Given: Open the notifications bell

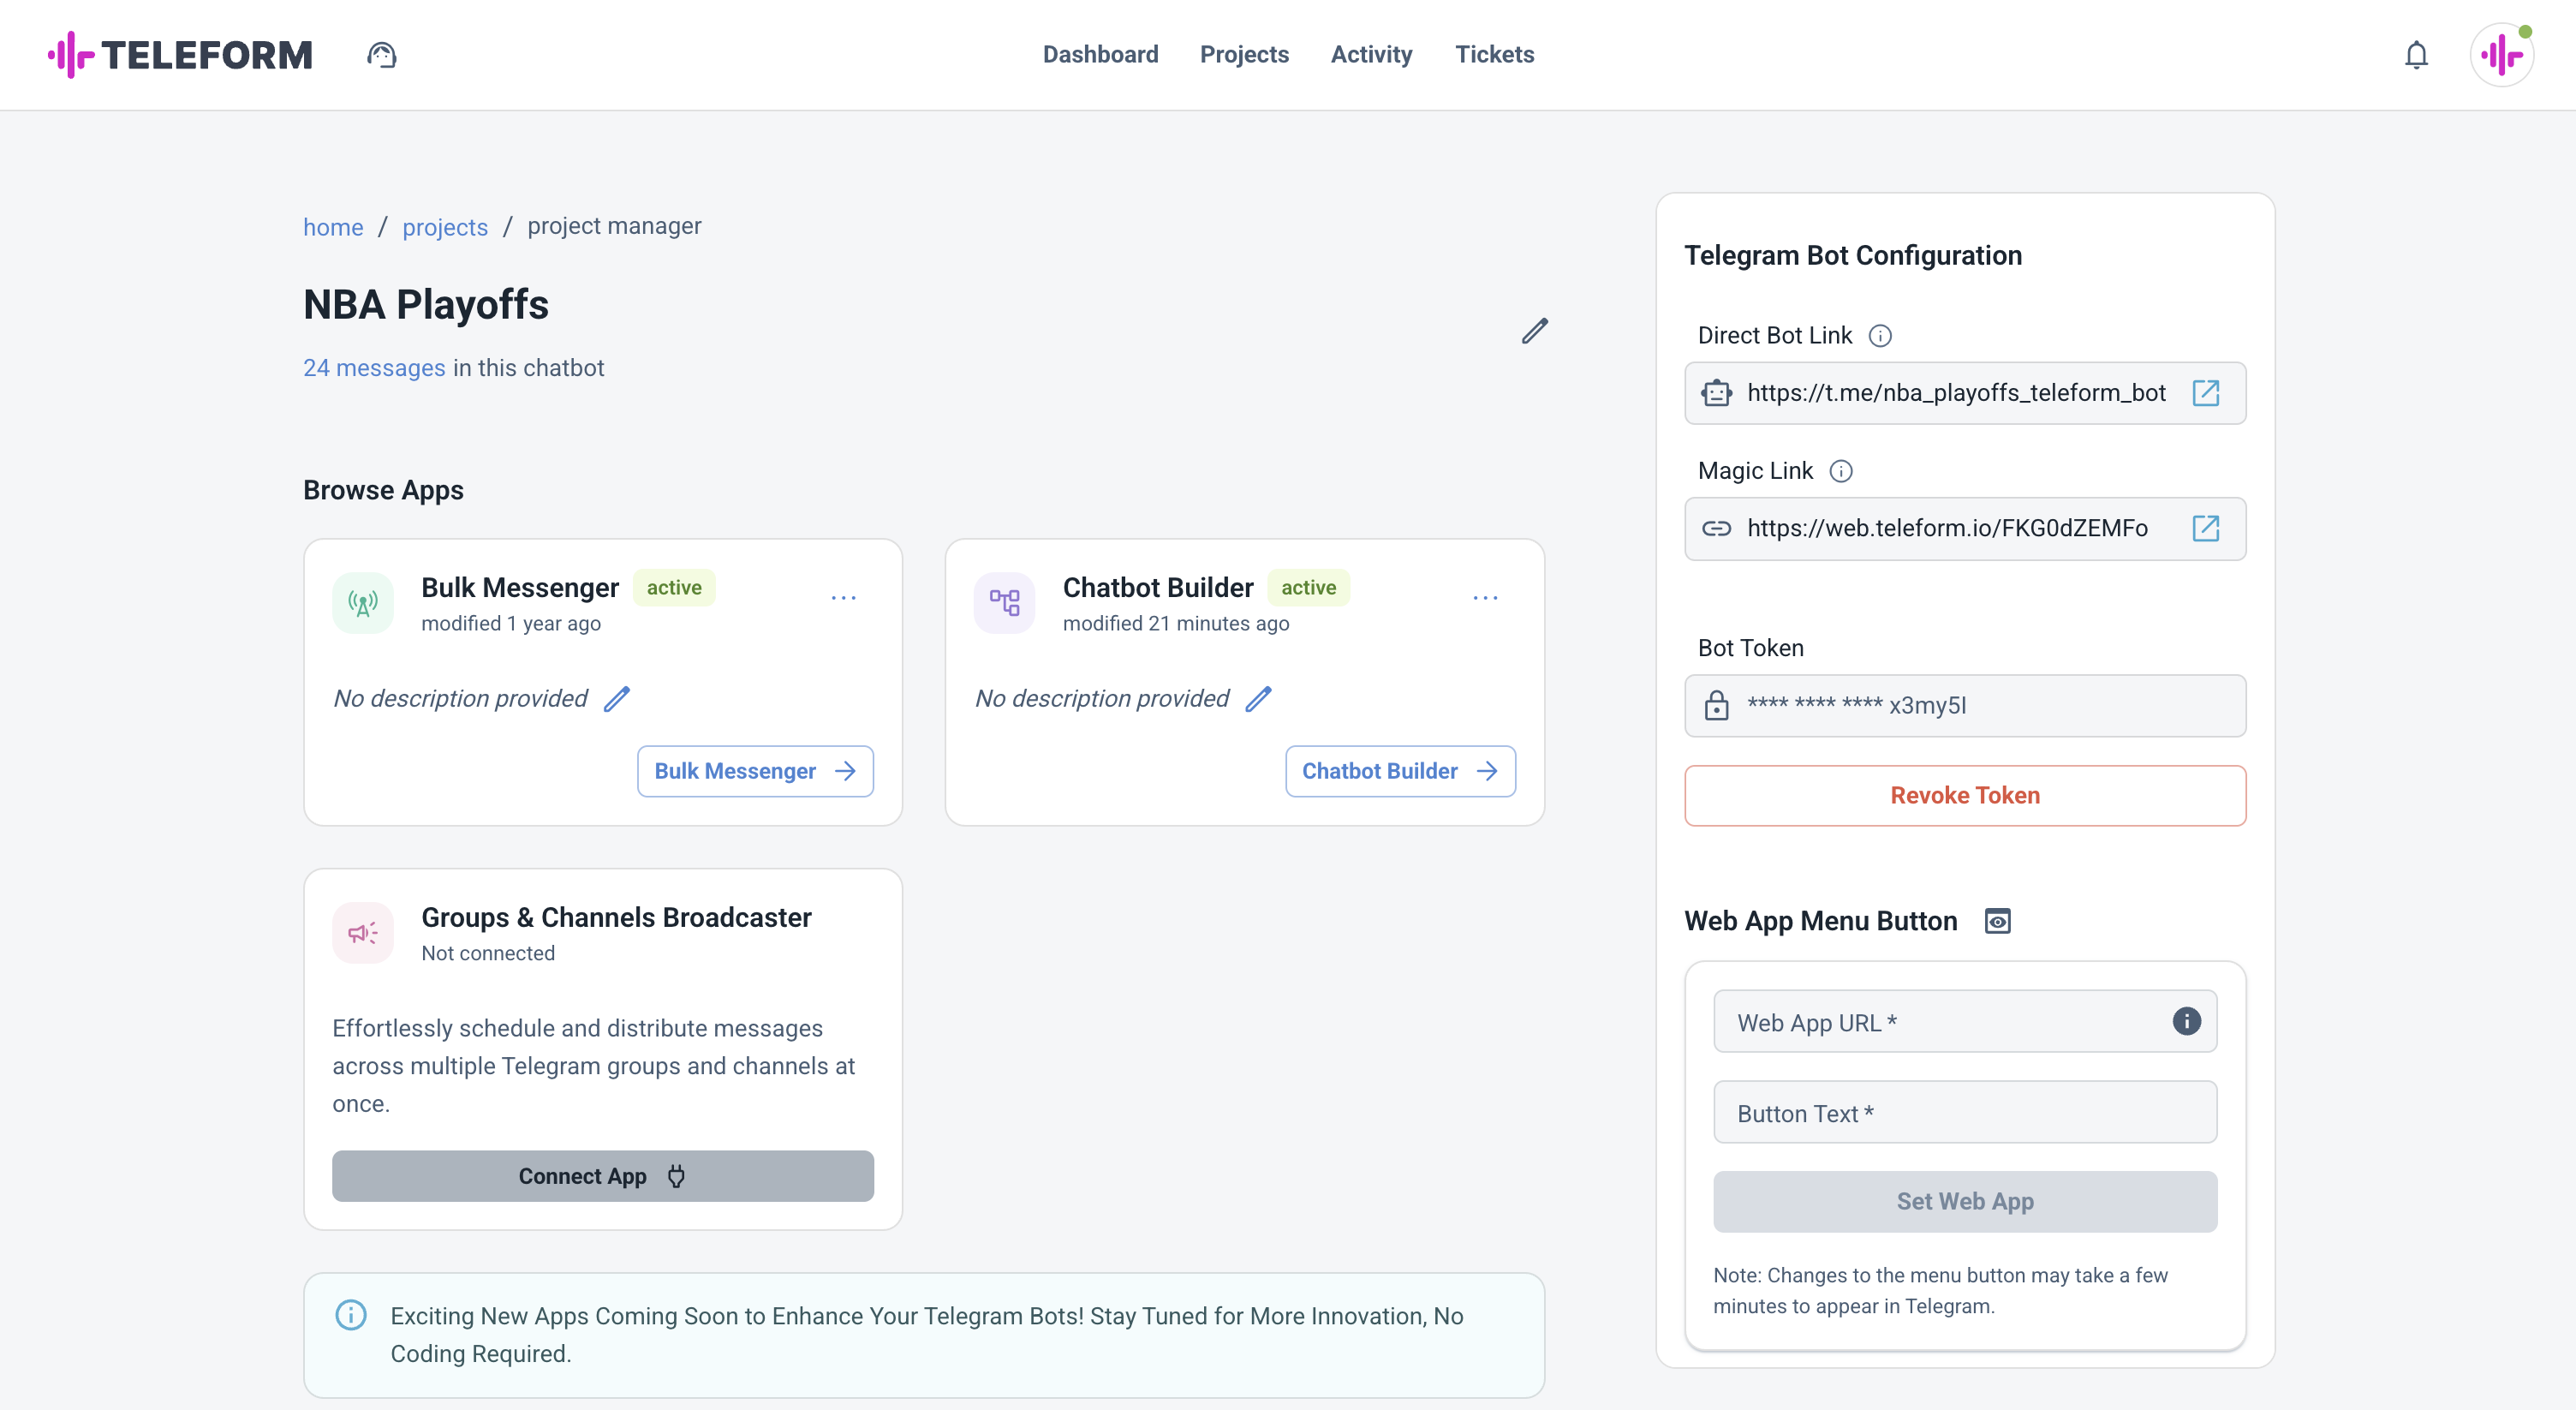Looking at the screenshot, I should point(2416,55).
